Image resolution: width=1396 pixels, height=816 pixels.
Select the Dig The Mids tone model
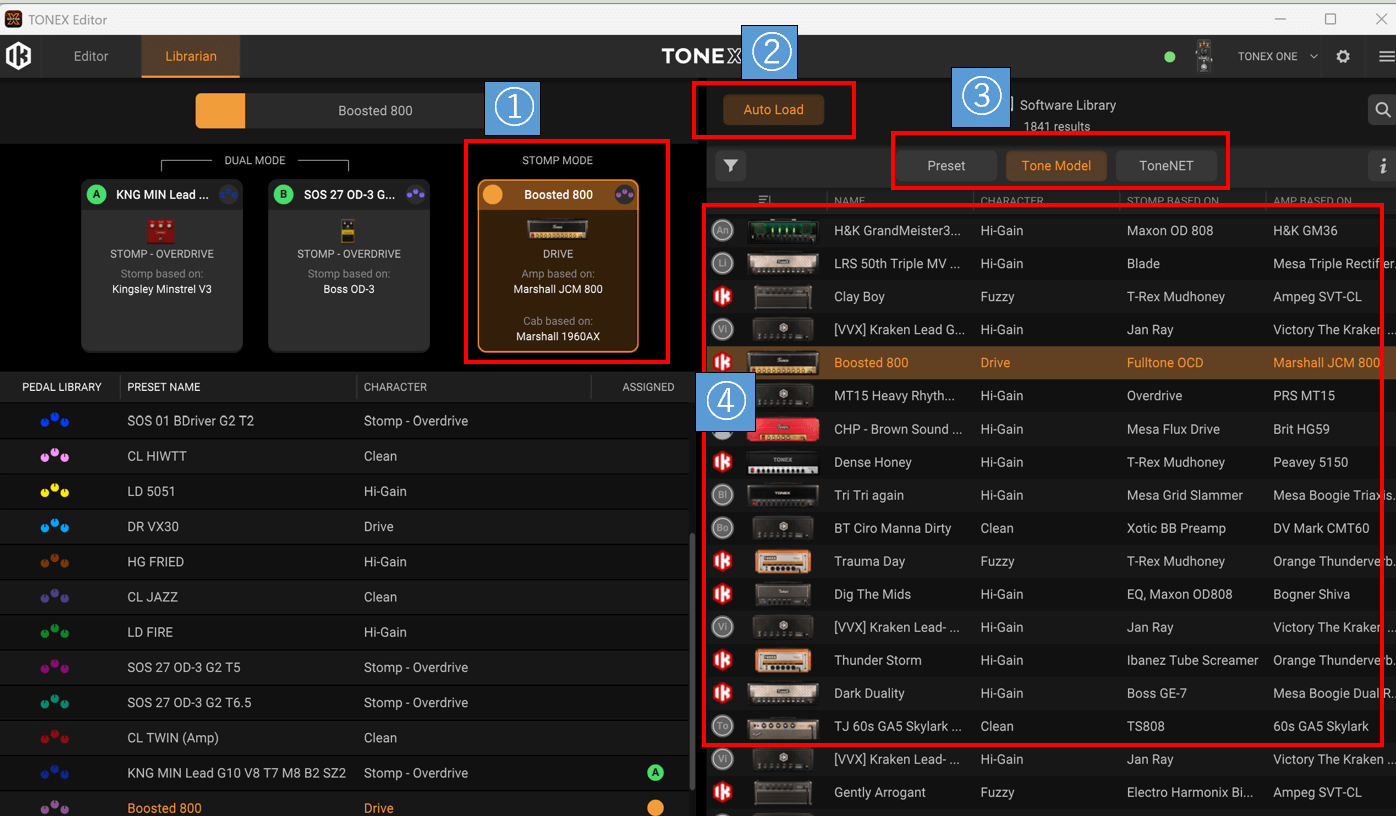click(x=873, y=594)
